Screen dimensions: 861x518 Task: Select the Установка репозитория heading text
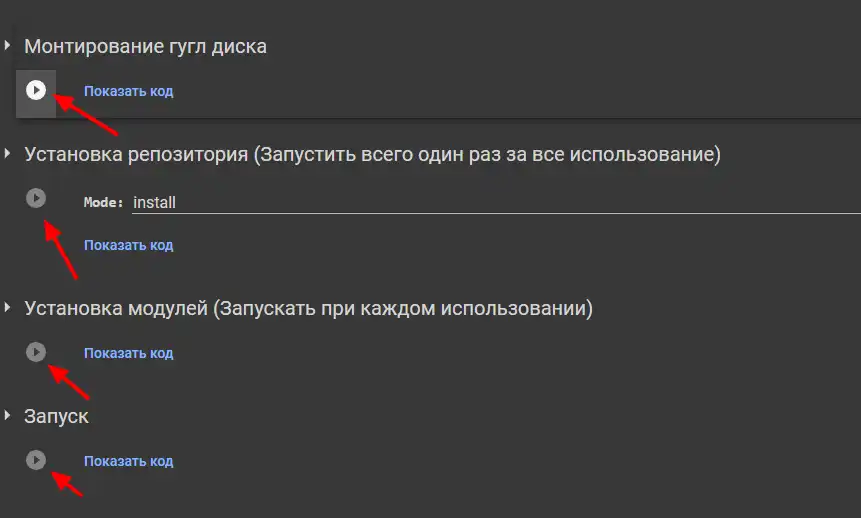372,154
